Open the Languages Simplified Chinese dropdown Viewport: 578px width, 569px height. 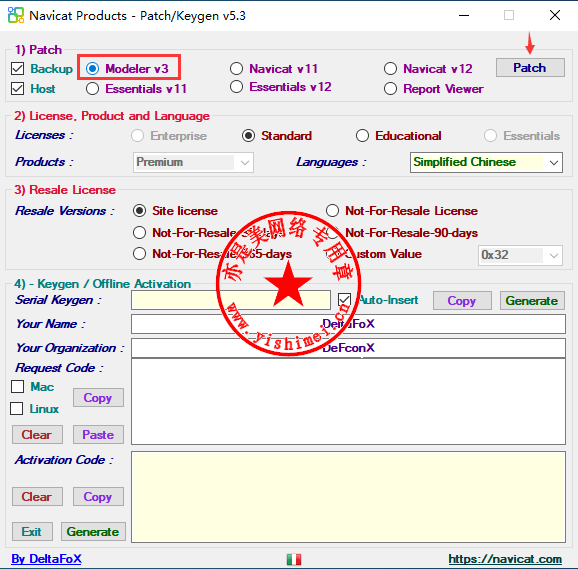486,162
